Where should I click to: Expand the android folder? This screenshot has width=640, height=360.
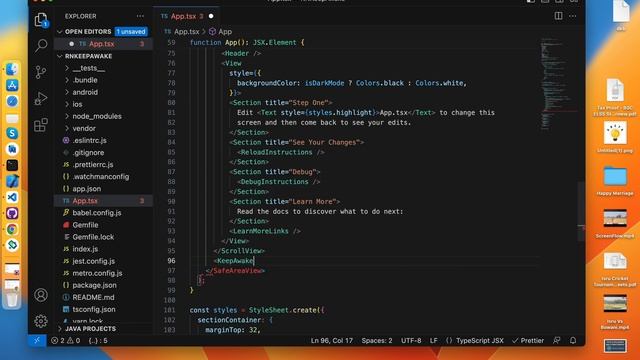click(85, 92)
